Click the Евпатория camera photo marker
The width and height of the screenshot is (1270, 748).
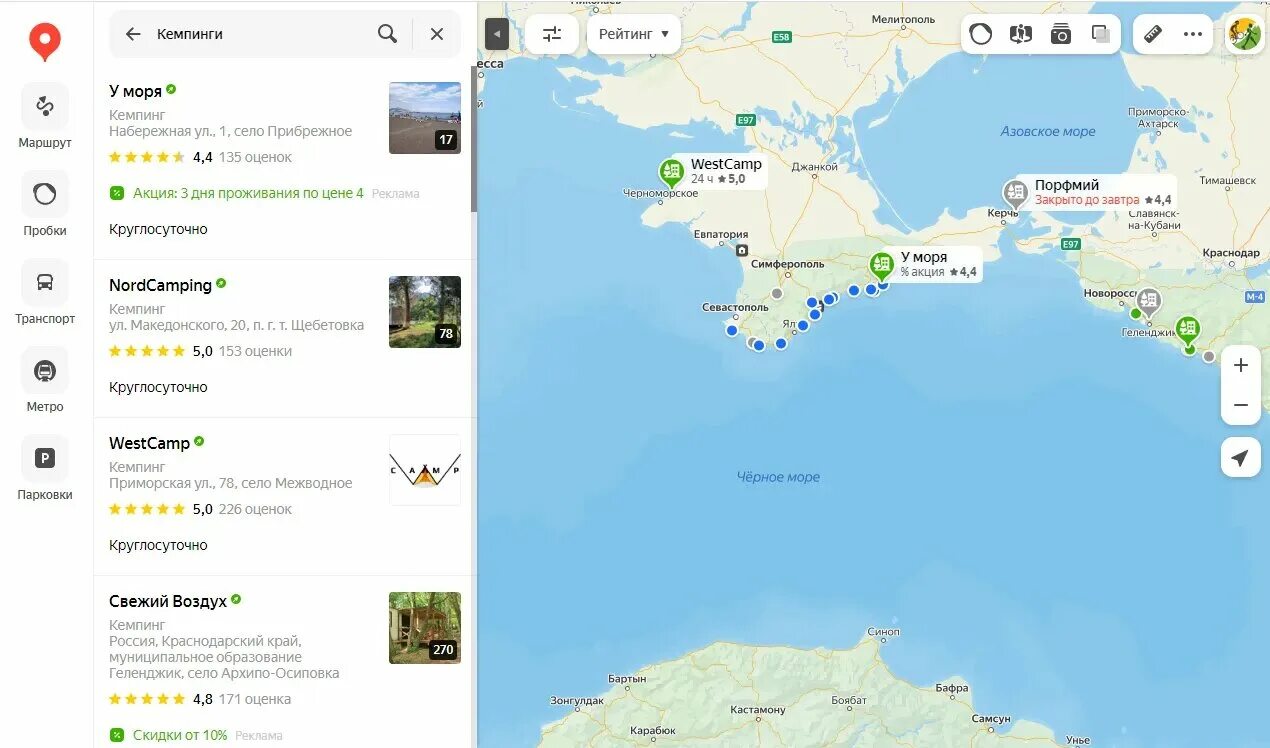point(742,251)
